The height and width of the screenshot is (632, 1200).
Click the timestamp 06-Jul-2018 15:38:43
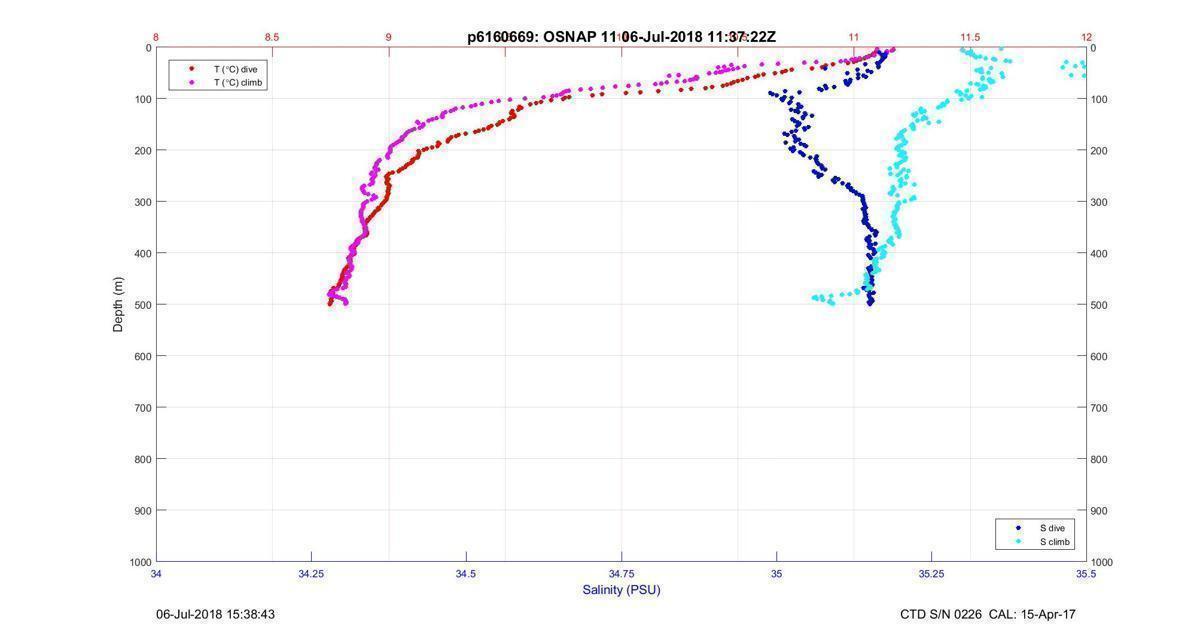[215, 614]
